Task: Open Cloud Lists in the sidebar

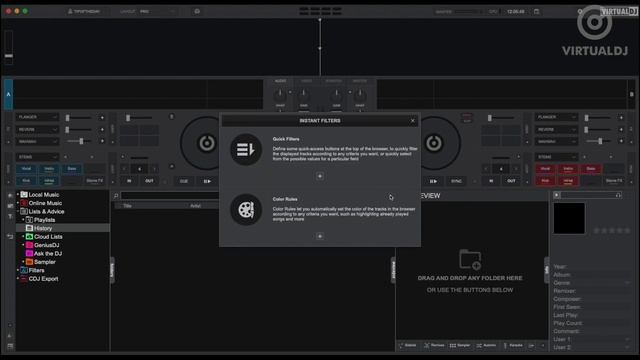Action: pyautogui.click(x=48, y=237)
